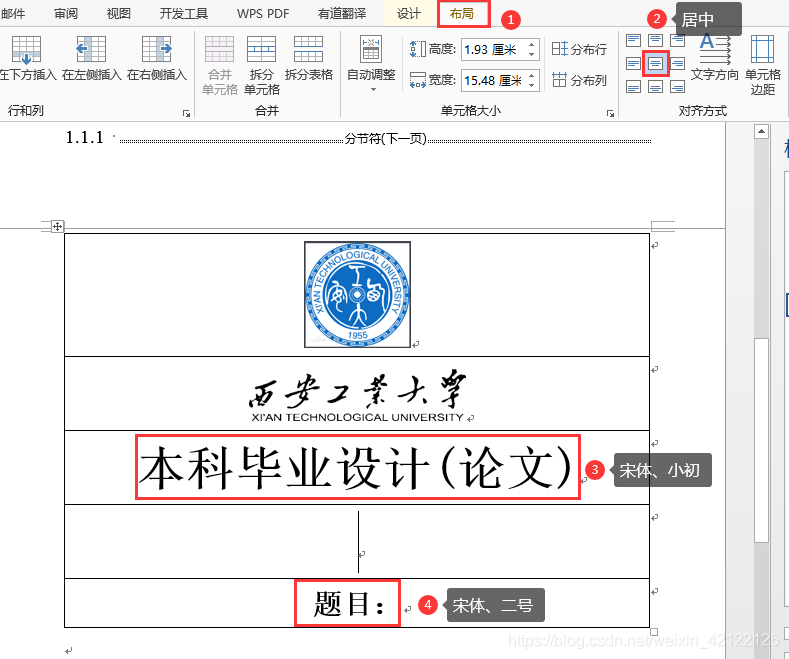This screenshot has height=659, width=789.
Task: Align cell text middle right
Action: 678,63
